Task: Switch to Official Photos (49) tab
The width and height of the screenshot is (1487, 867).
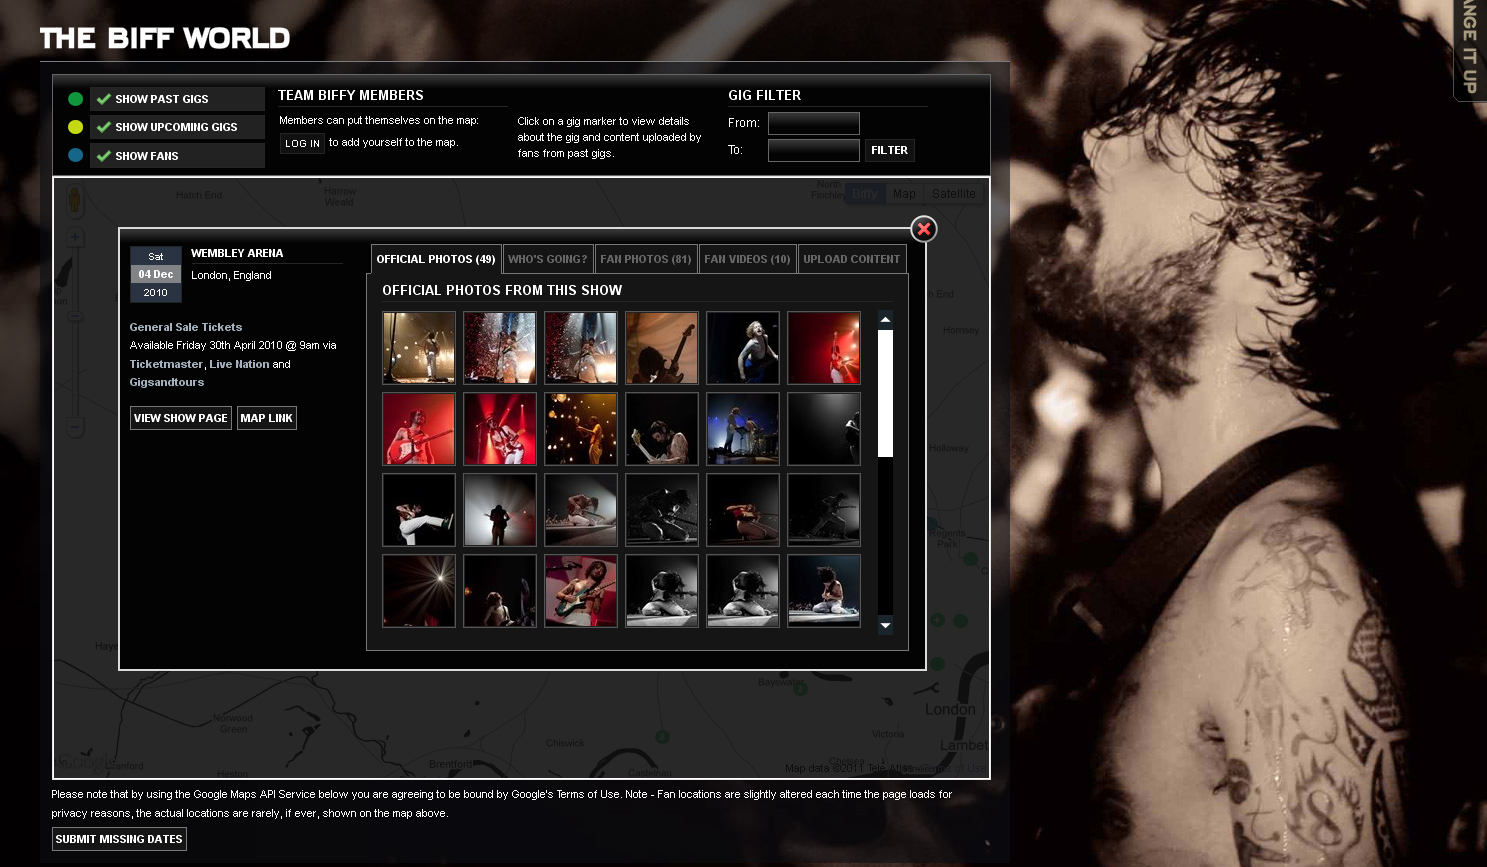Action: click(435, 259)
